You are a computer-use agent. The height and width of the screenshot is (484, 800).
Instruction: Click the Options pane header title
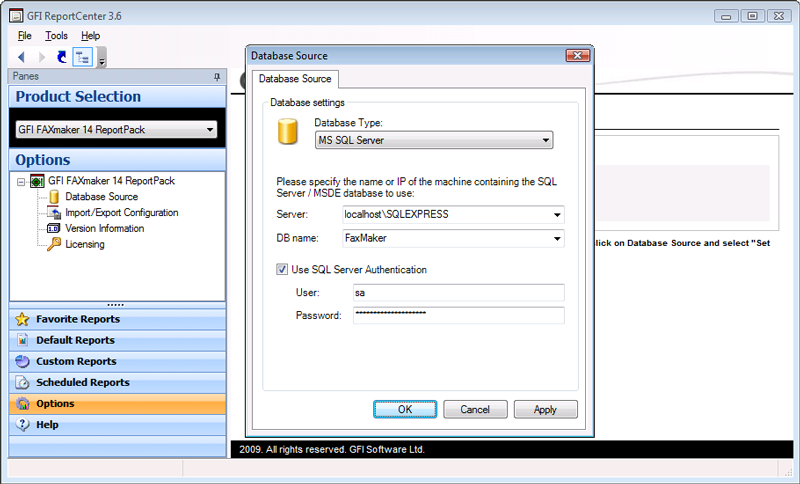pyautogui.click(x=117, y=160)
